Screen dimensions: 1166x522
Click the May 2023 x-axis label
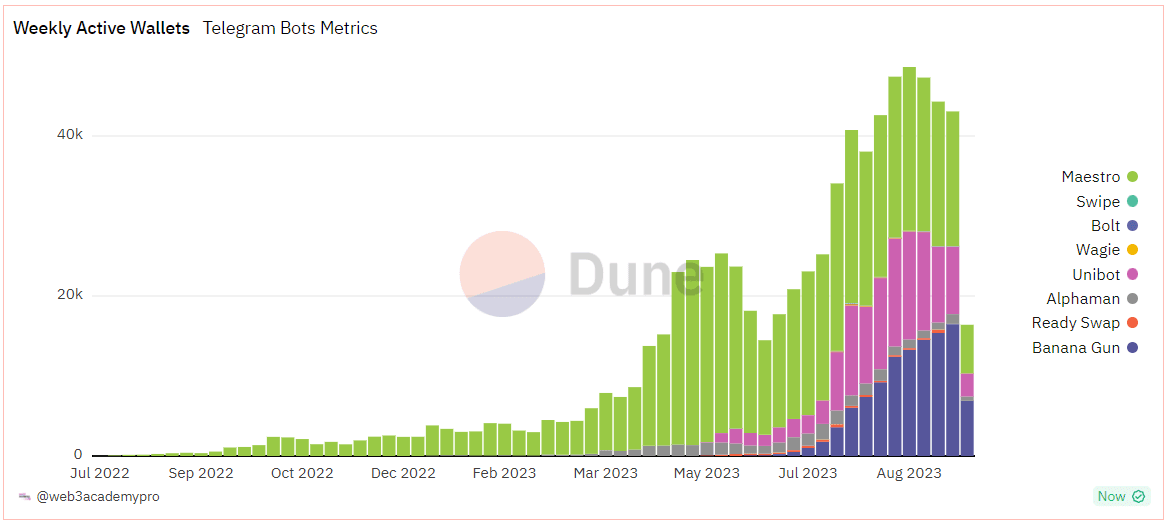pyautogui.click(x=705, y=473)
